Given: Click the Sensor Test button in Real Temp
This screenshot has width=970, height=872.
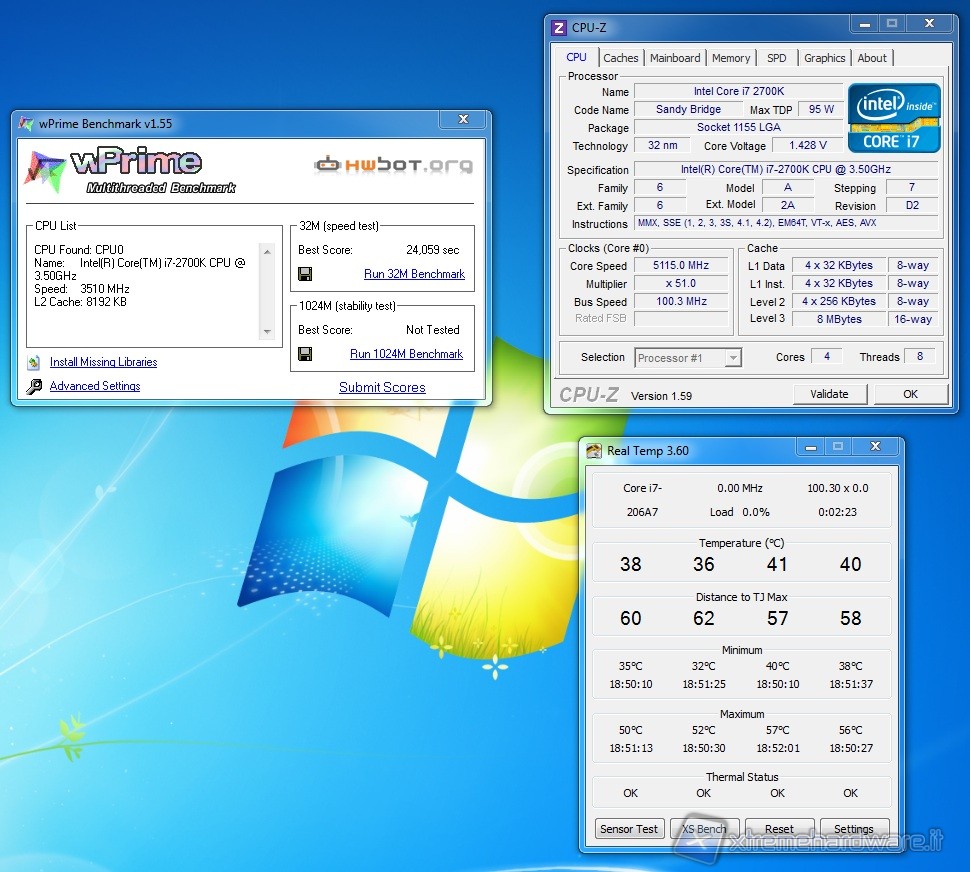Looking at the screenshot, I should [x=629, y=829].
